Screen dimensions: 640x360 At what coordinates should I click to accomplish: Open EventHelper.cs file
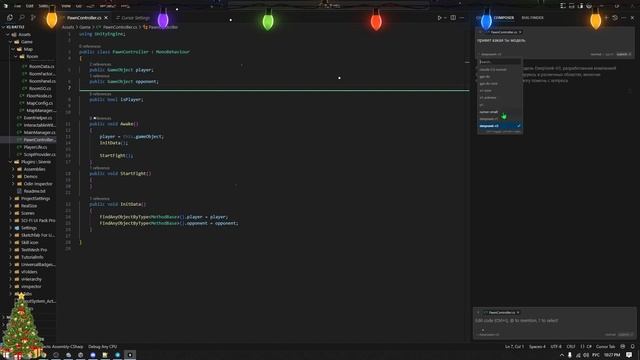tap(38, 118)
